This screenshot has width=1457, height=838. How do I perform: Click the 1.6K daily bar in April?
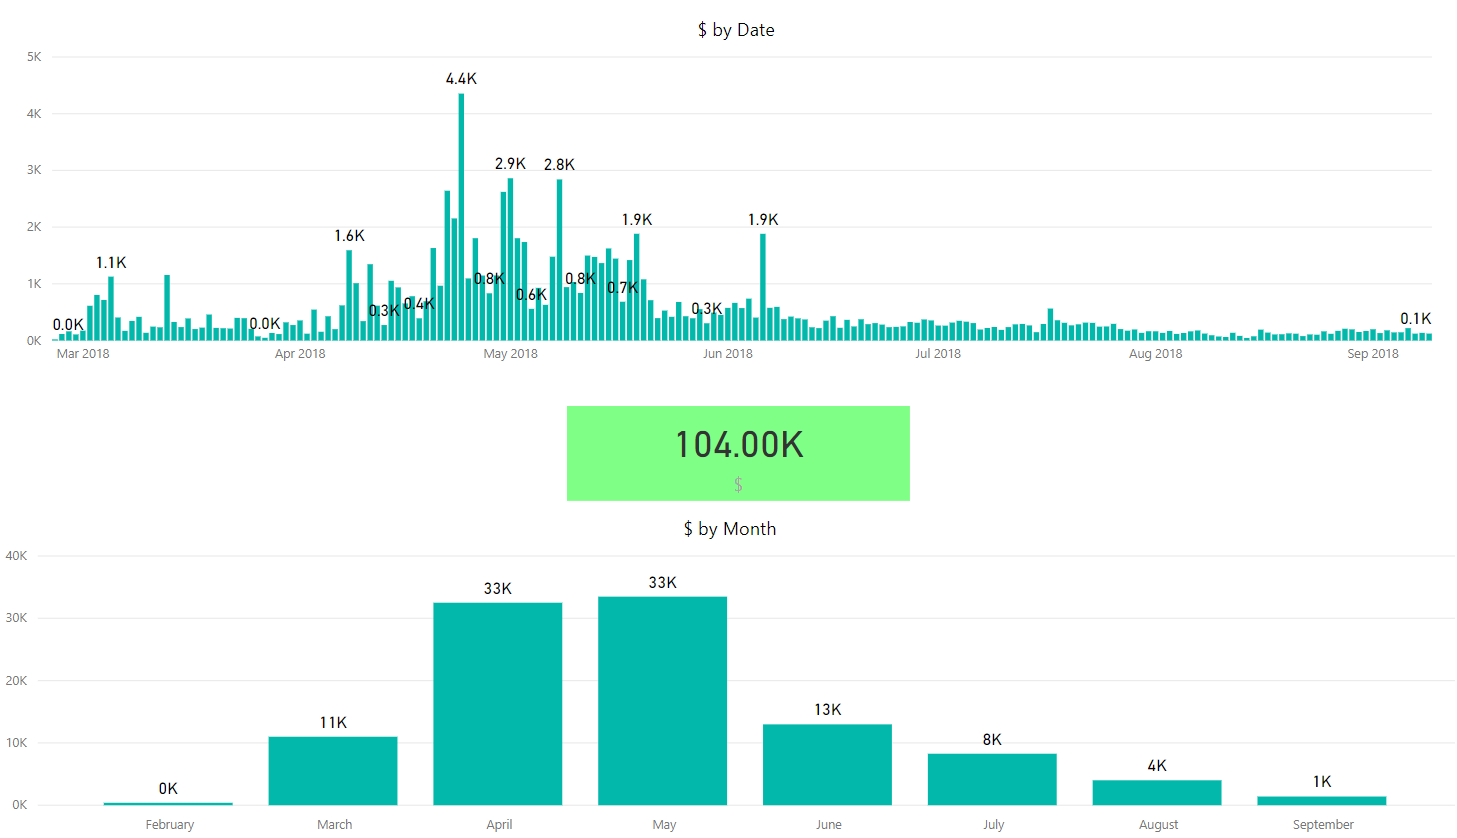point(349,295)
